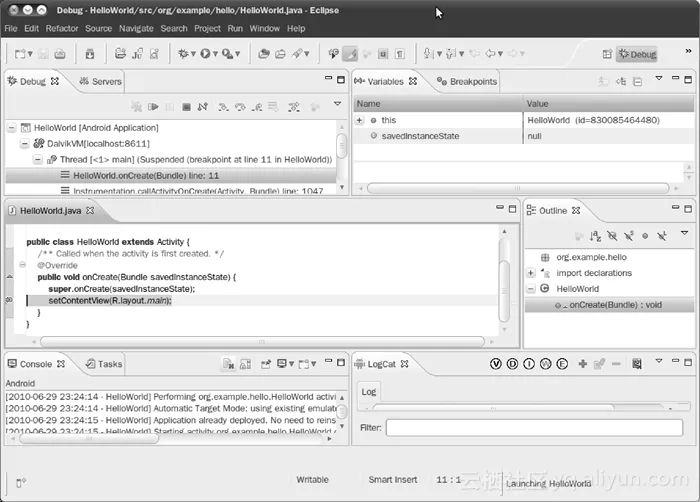
Task: Sort Outline members alphabetically
Action: click(x=596, y=236)
